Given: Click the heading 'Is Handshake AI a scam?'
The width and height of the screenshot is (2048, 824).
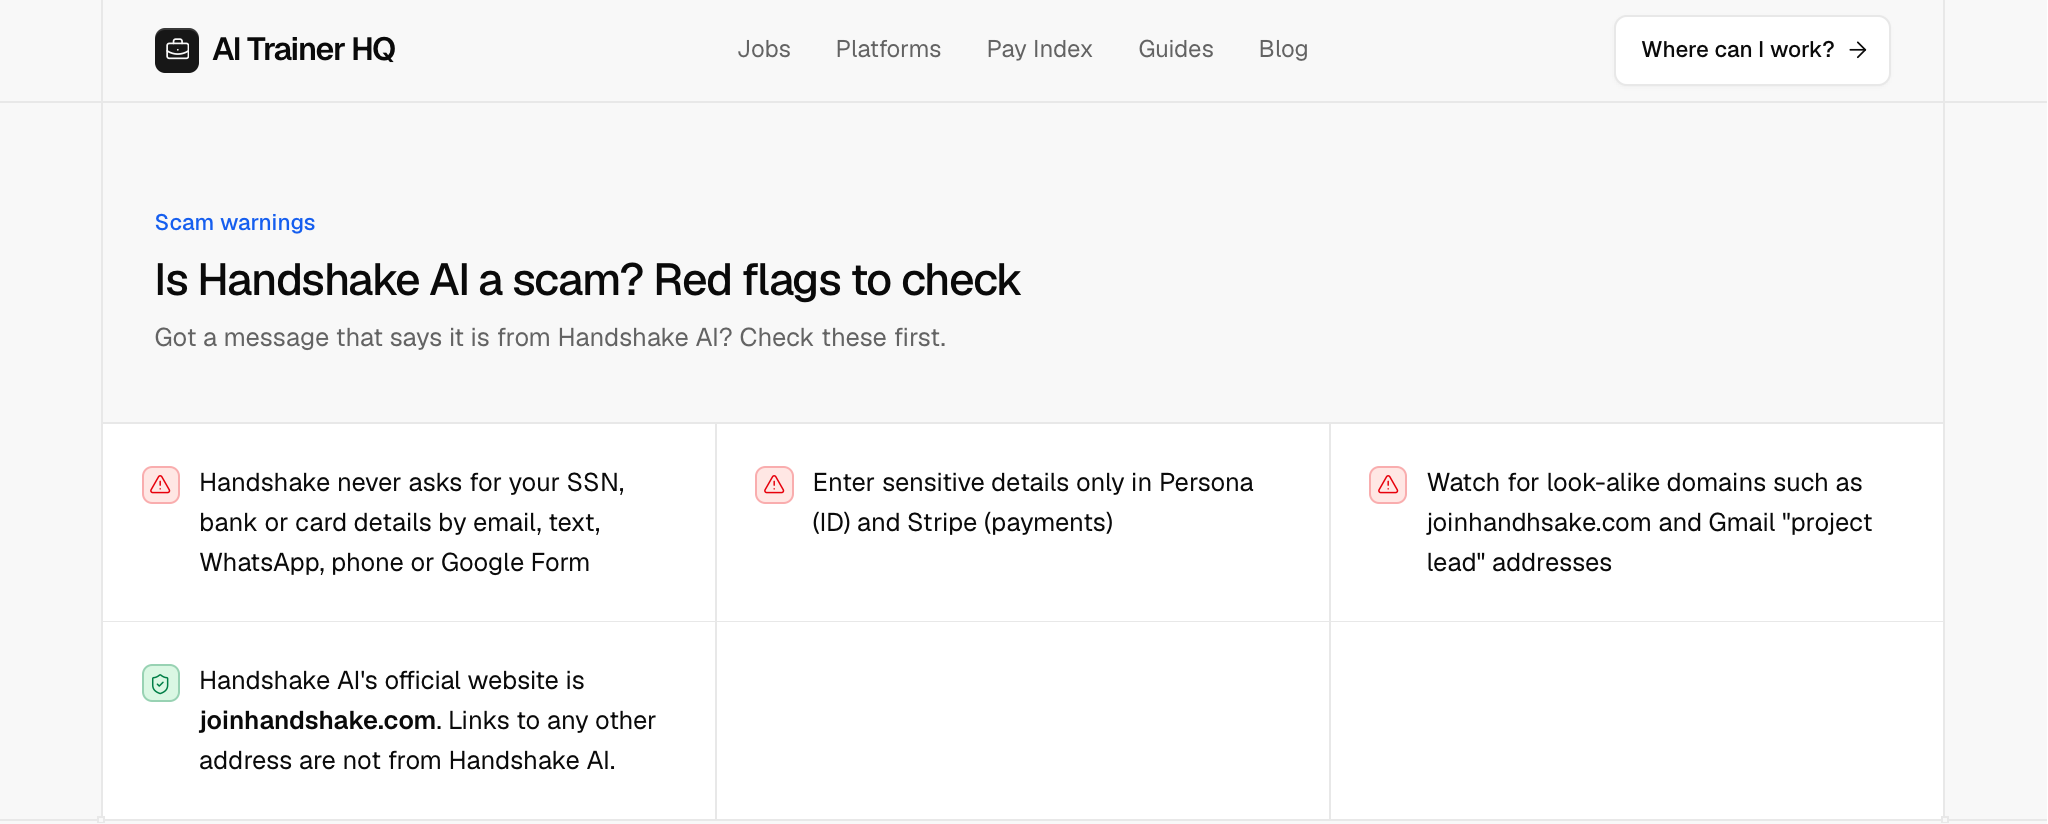Looking at the screenshot, I should pyautogui.click(x=399, y=280).
